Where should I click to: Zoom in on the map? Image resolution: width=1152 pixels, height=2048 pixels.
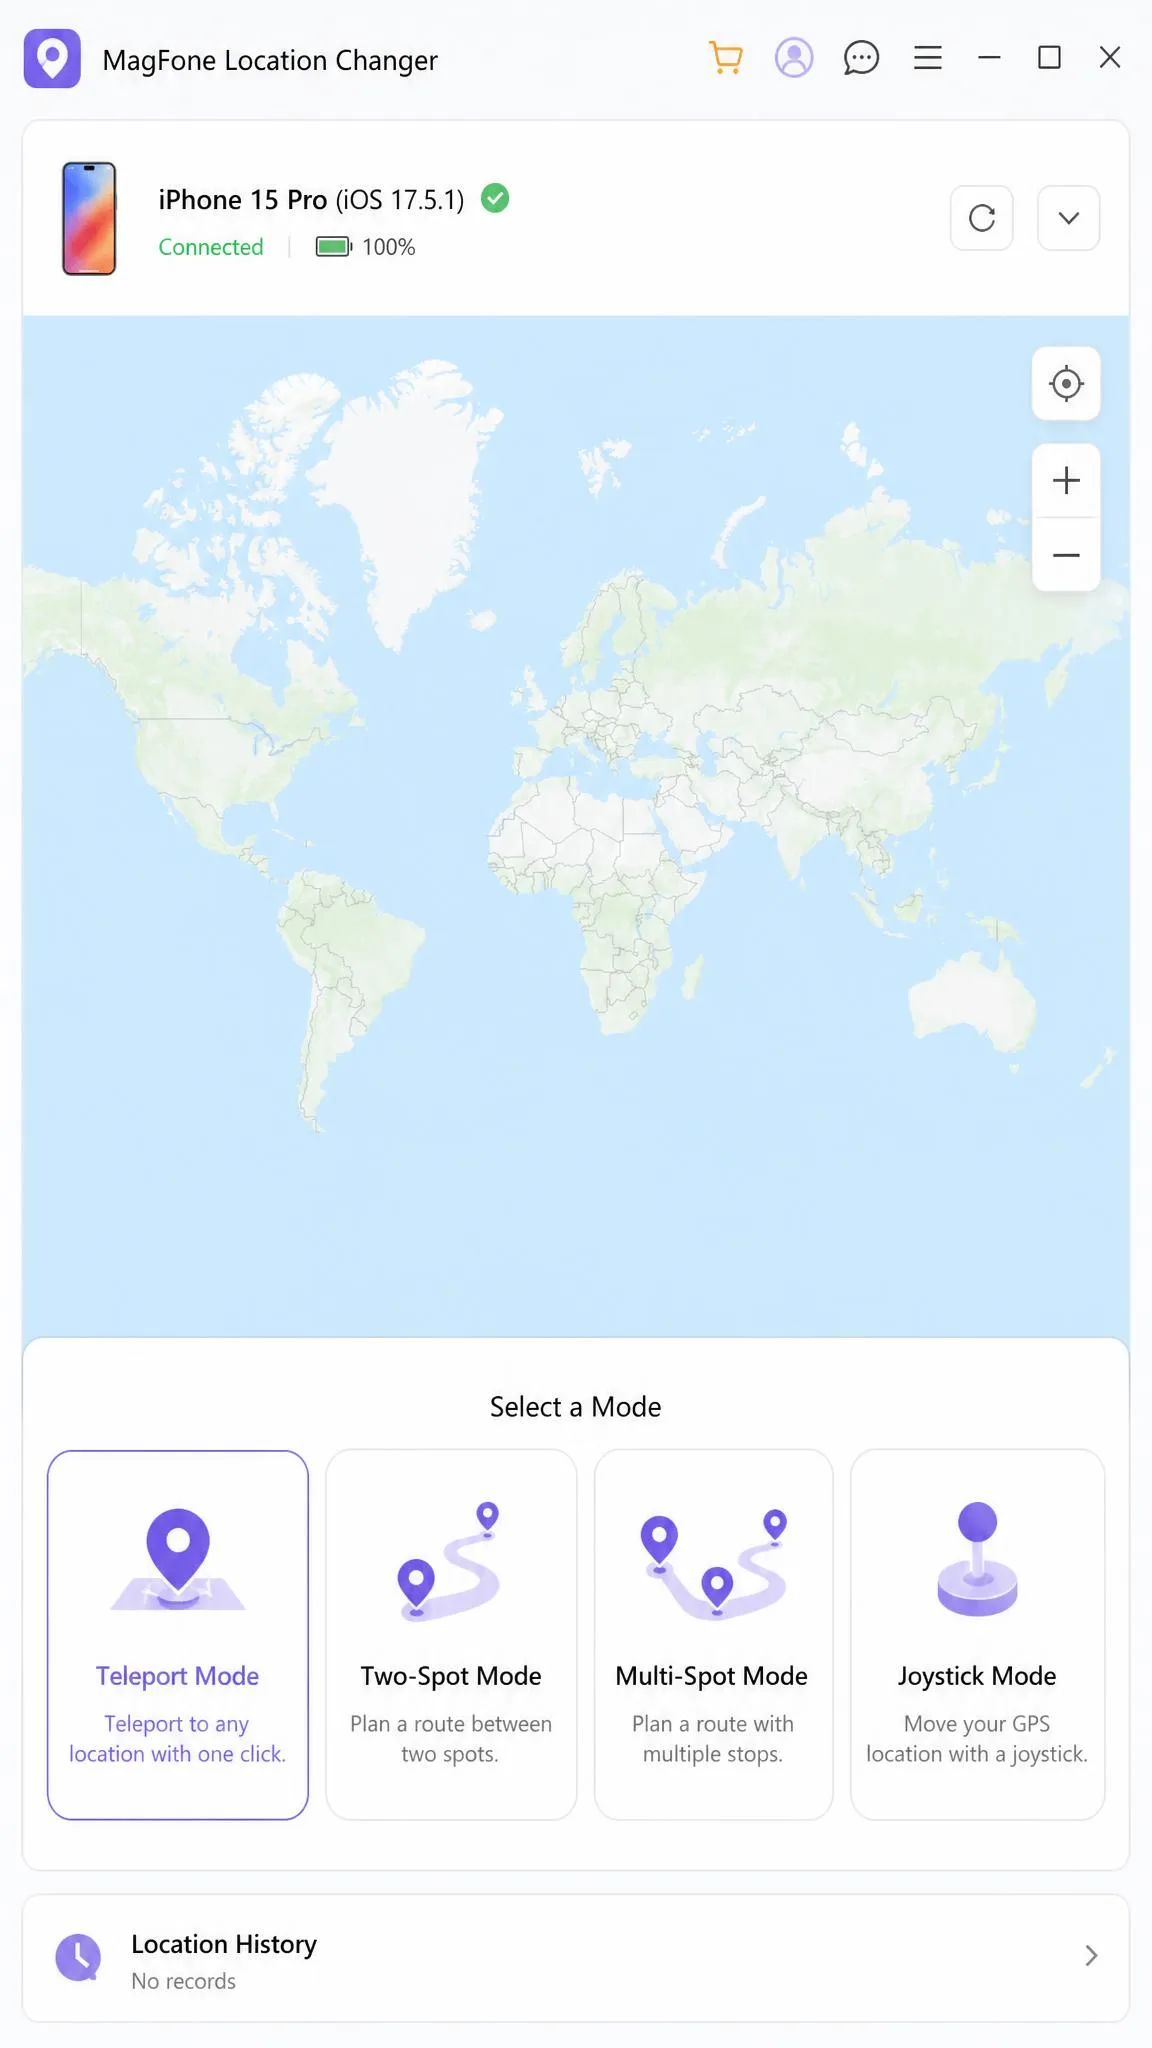pos(1067,481)
